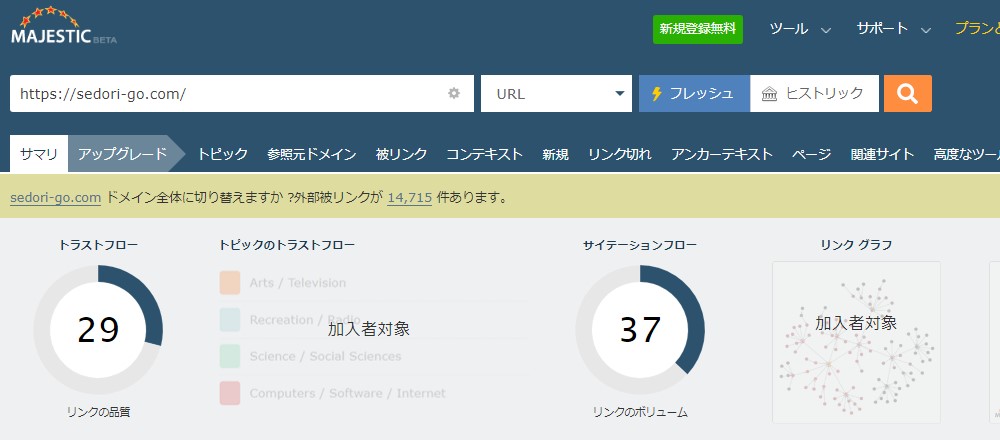Expand the サポート menu
The image size is (1000, 440).
pyautogui.click(x=893, y=29)
